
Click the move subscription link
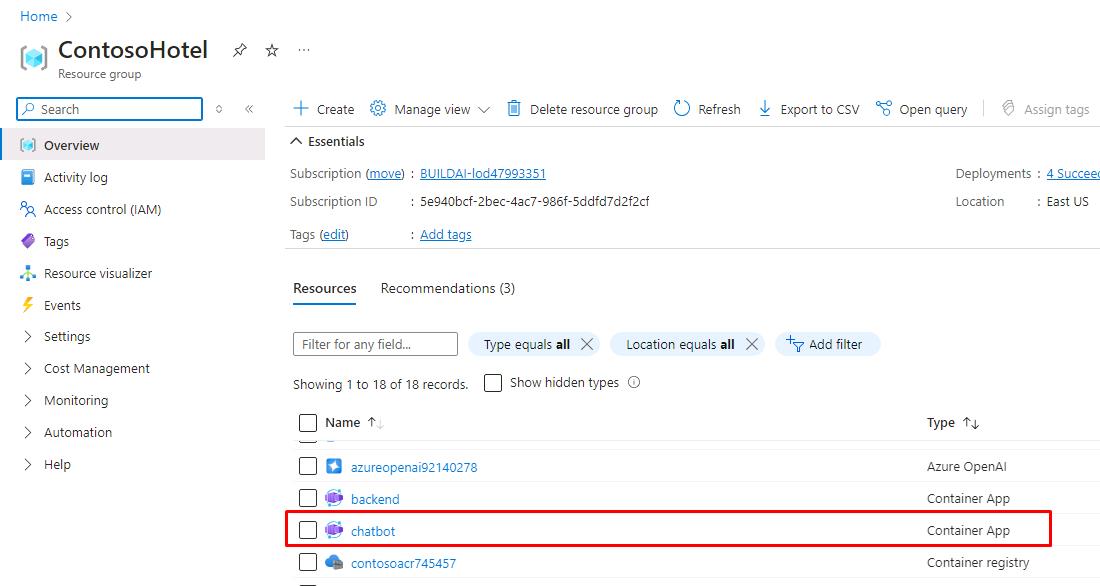click(386, 173)
